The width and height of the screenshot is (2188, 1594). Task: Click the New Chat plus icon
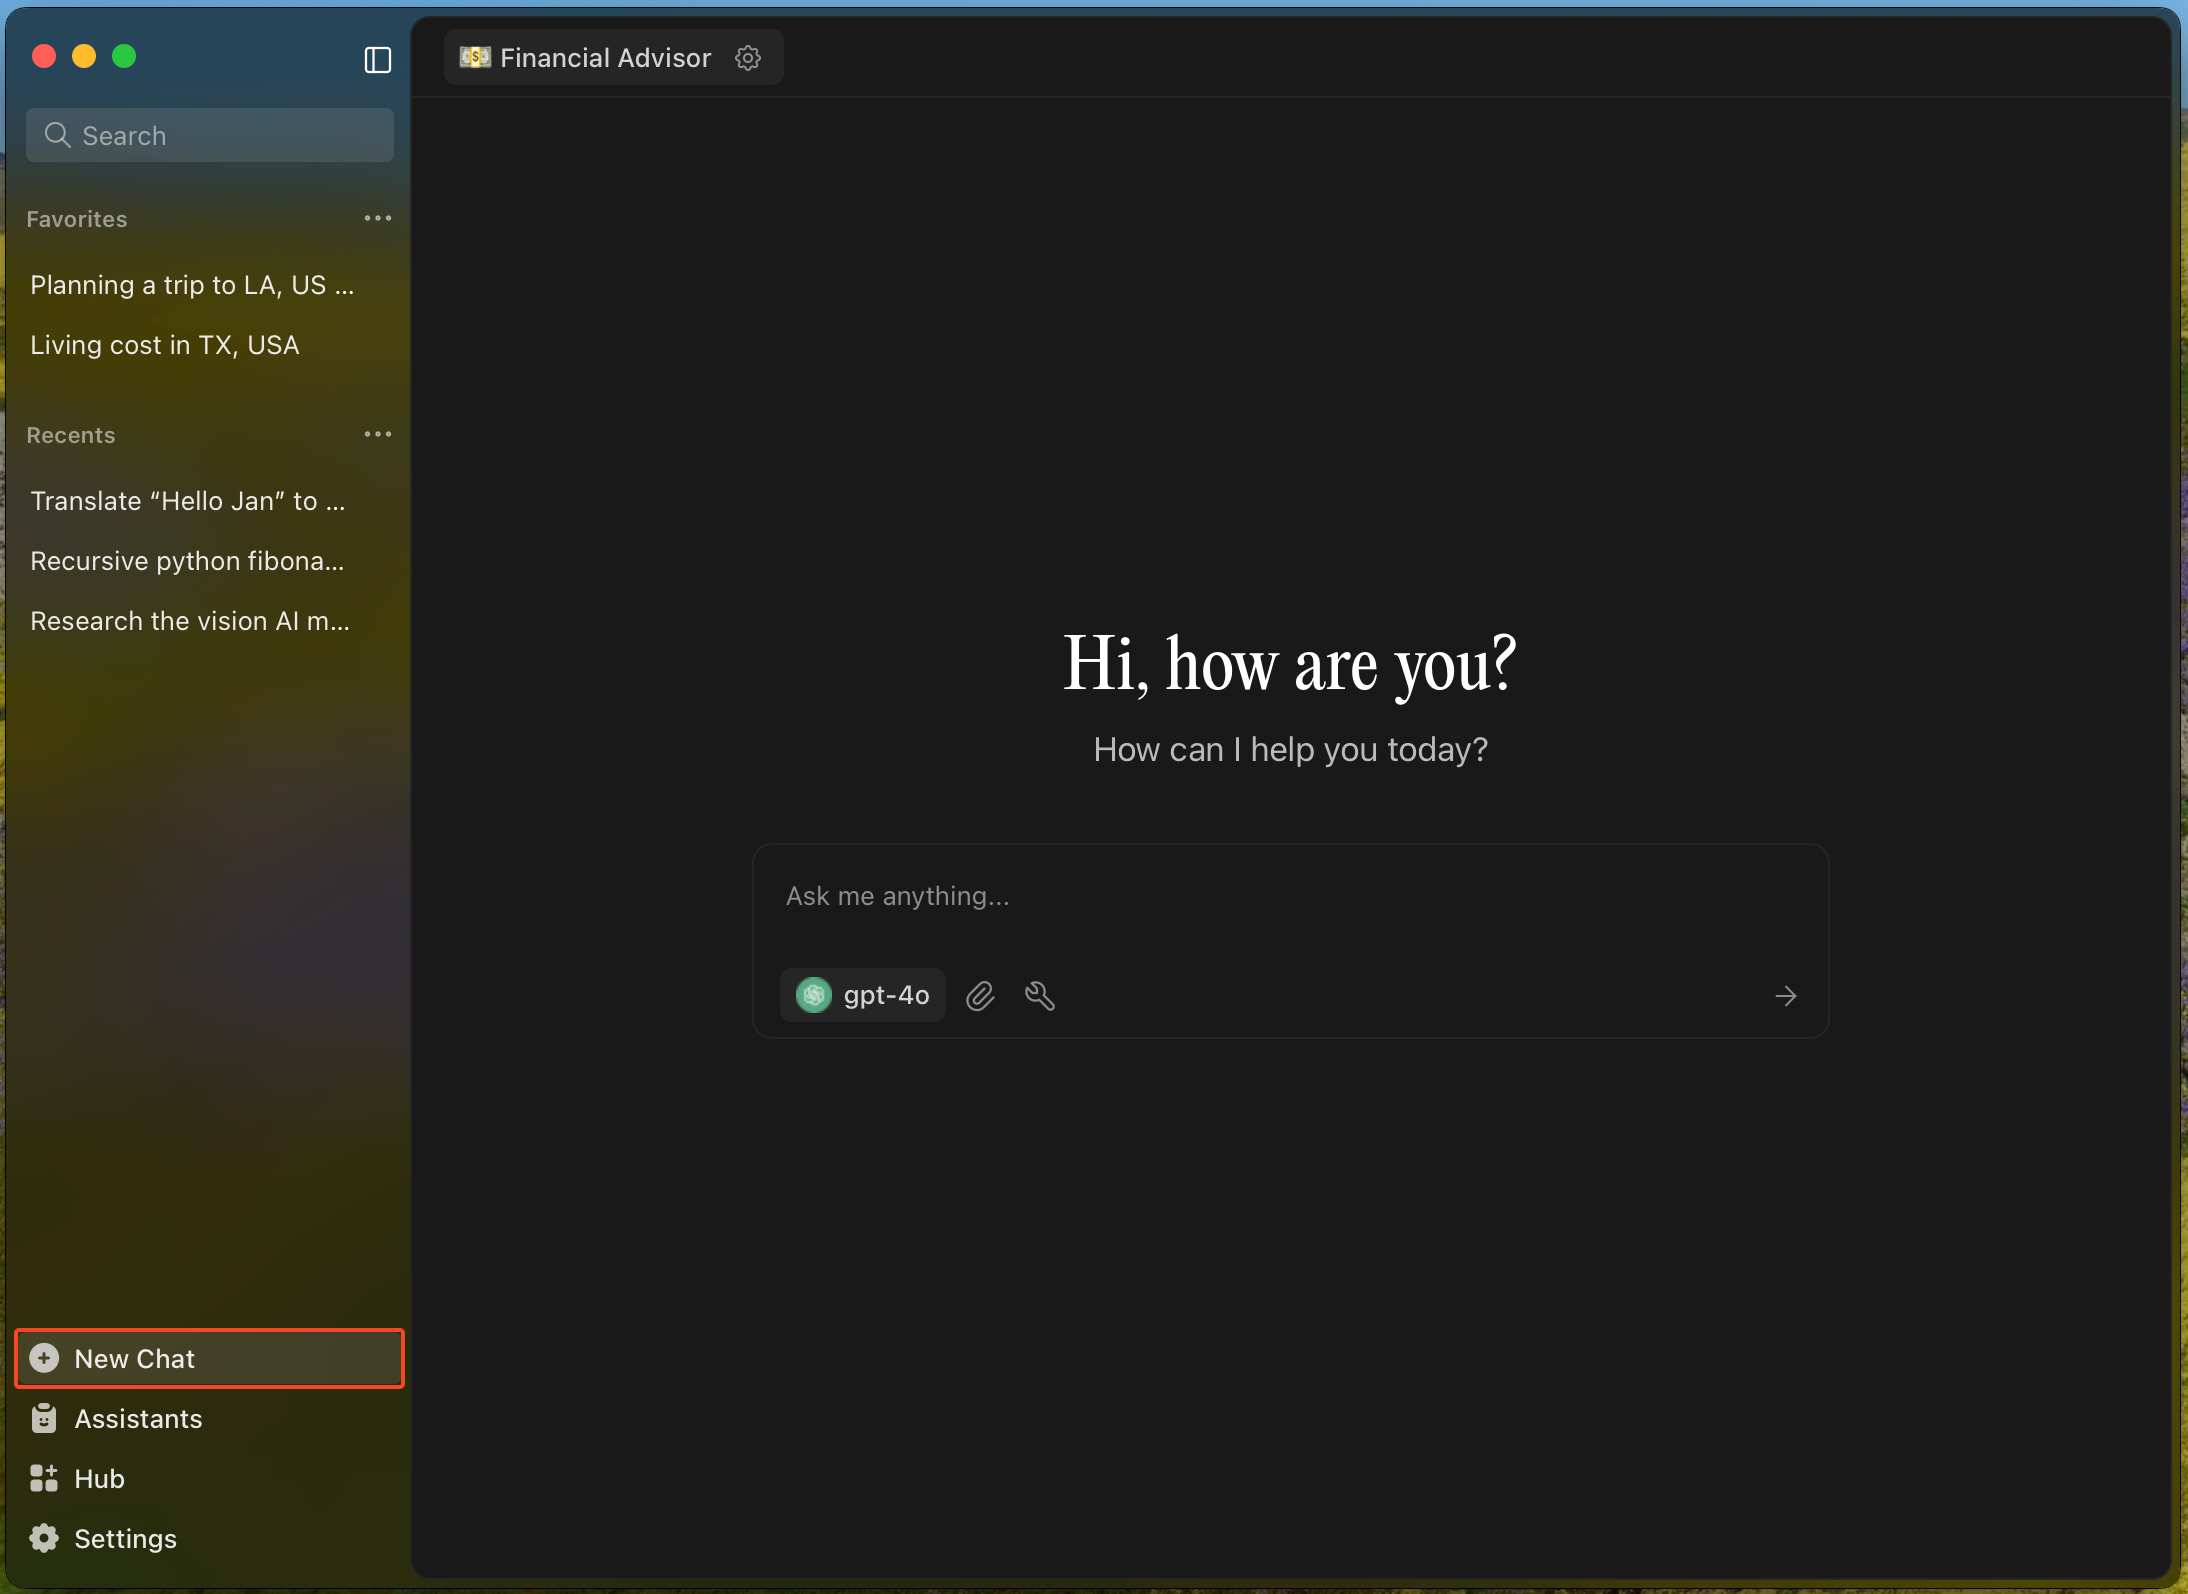(x=44, y=1358)
